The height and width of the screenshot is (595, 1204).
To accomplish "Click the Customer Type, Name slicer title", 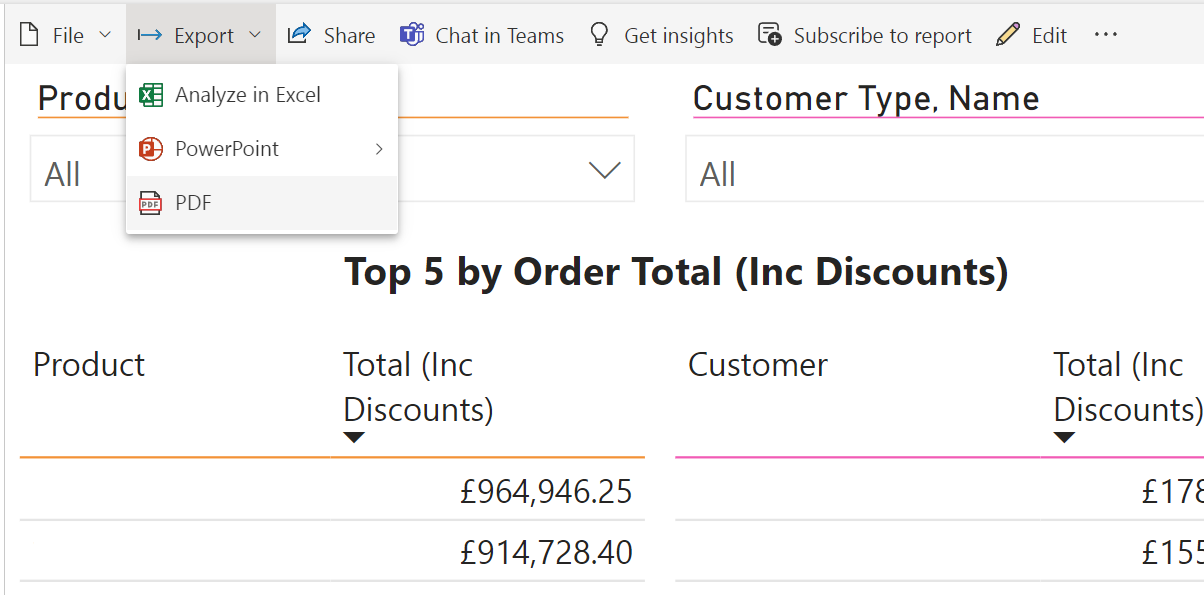I will (866, 98).
